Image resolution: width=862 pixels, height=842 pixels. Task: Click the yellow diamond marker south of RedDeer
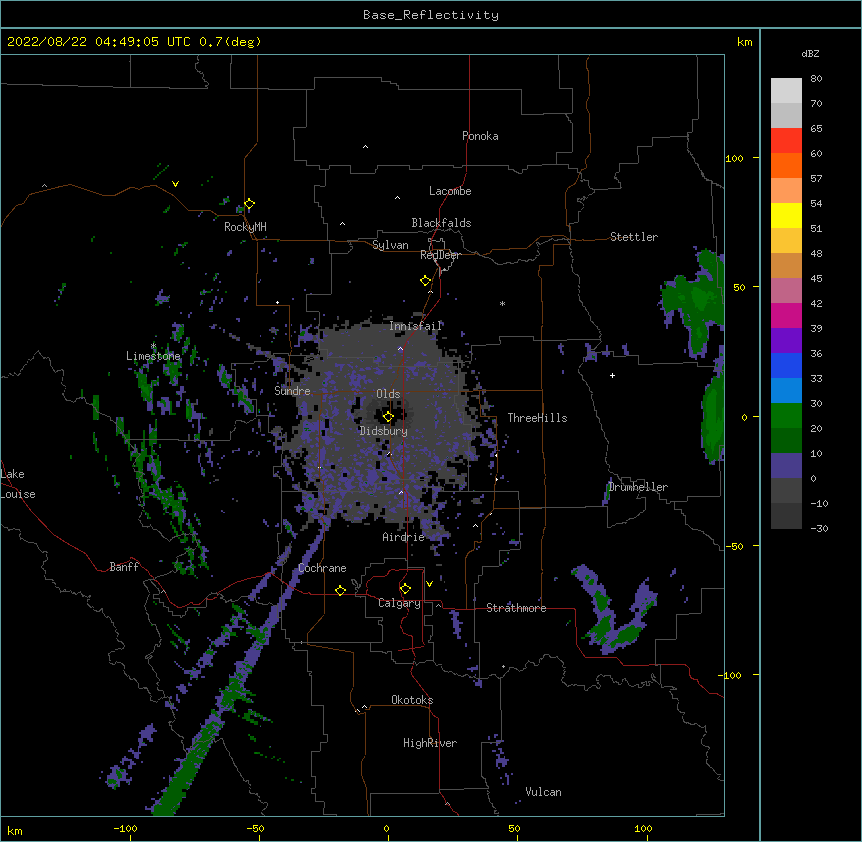[425, 281]
